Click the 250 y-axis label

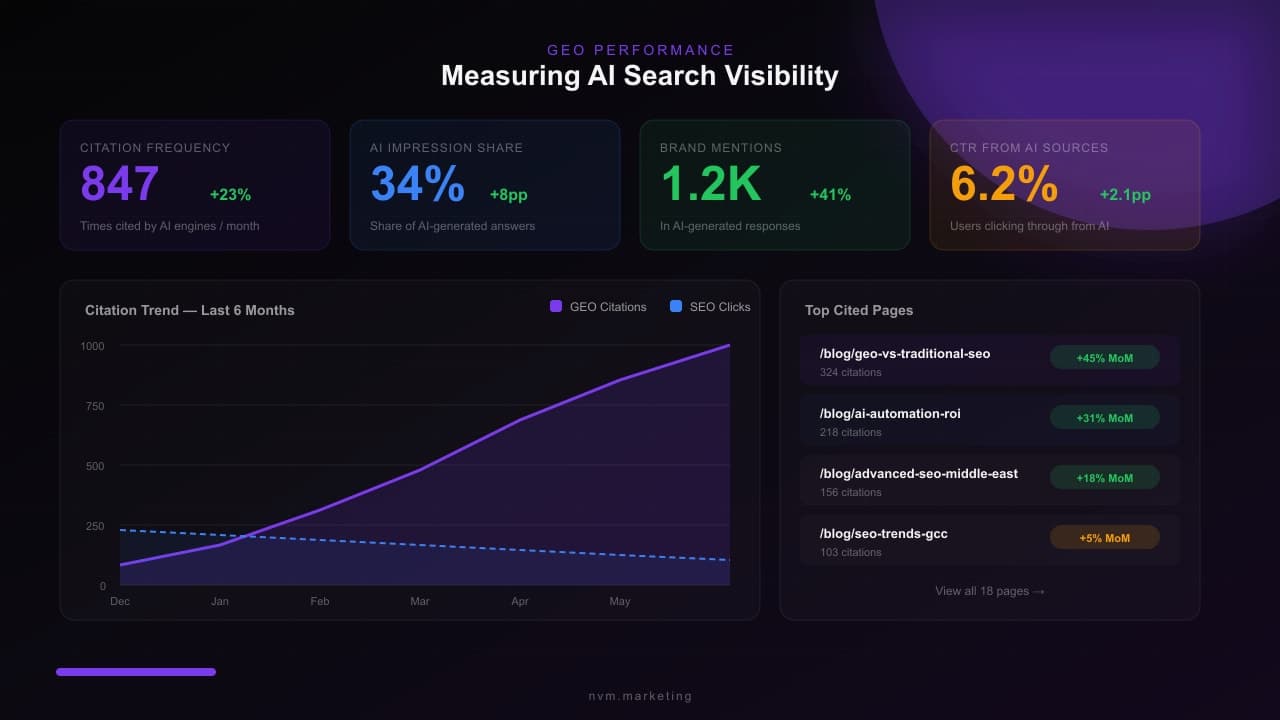click(95, 526)
